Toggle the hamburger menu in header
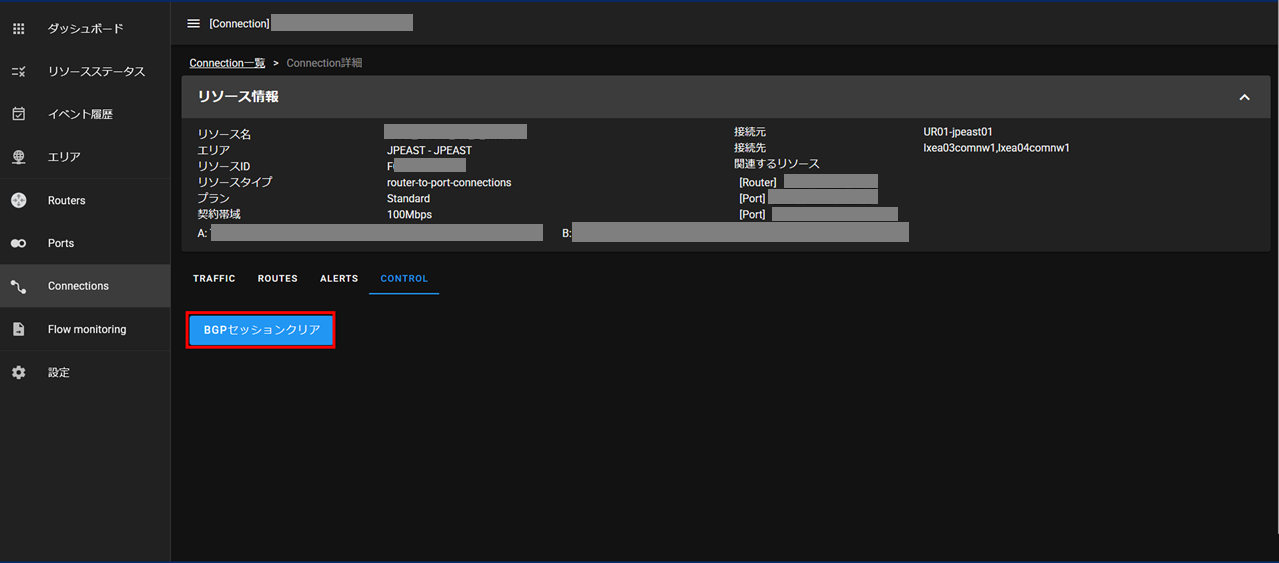The image size is (1279, 563). [x=194, y=23]
